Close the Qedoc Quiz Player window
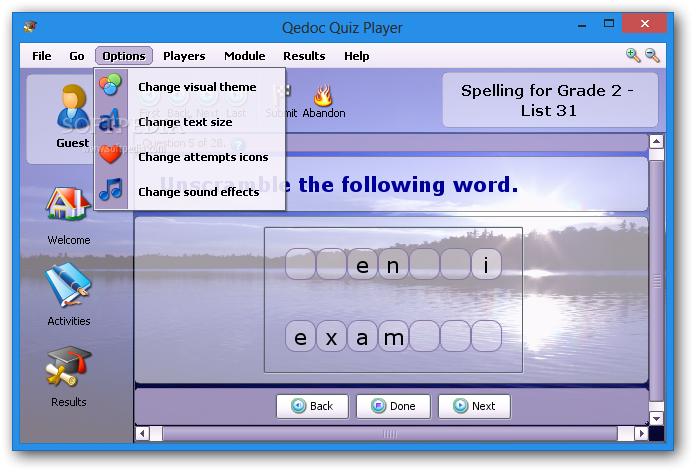 [x=644, y=23]
